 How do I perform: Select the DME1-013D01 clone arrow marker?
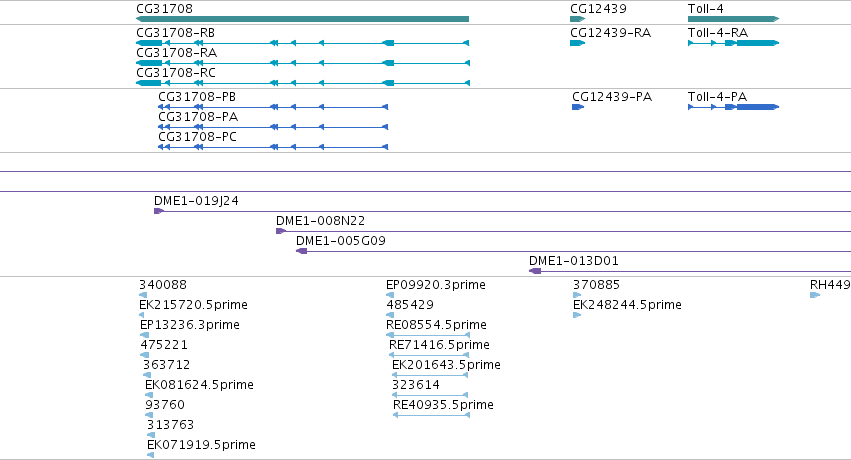pos(535,271)
